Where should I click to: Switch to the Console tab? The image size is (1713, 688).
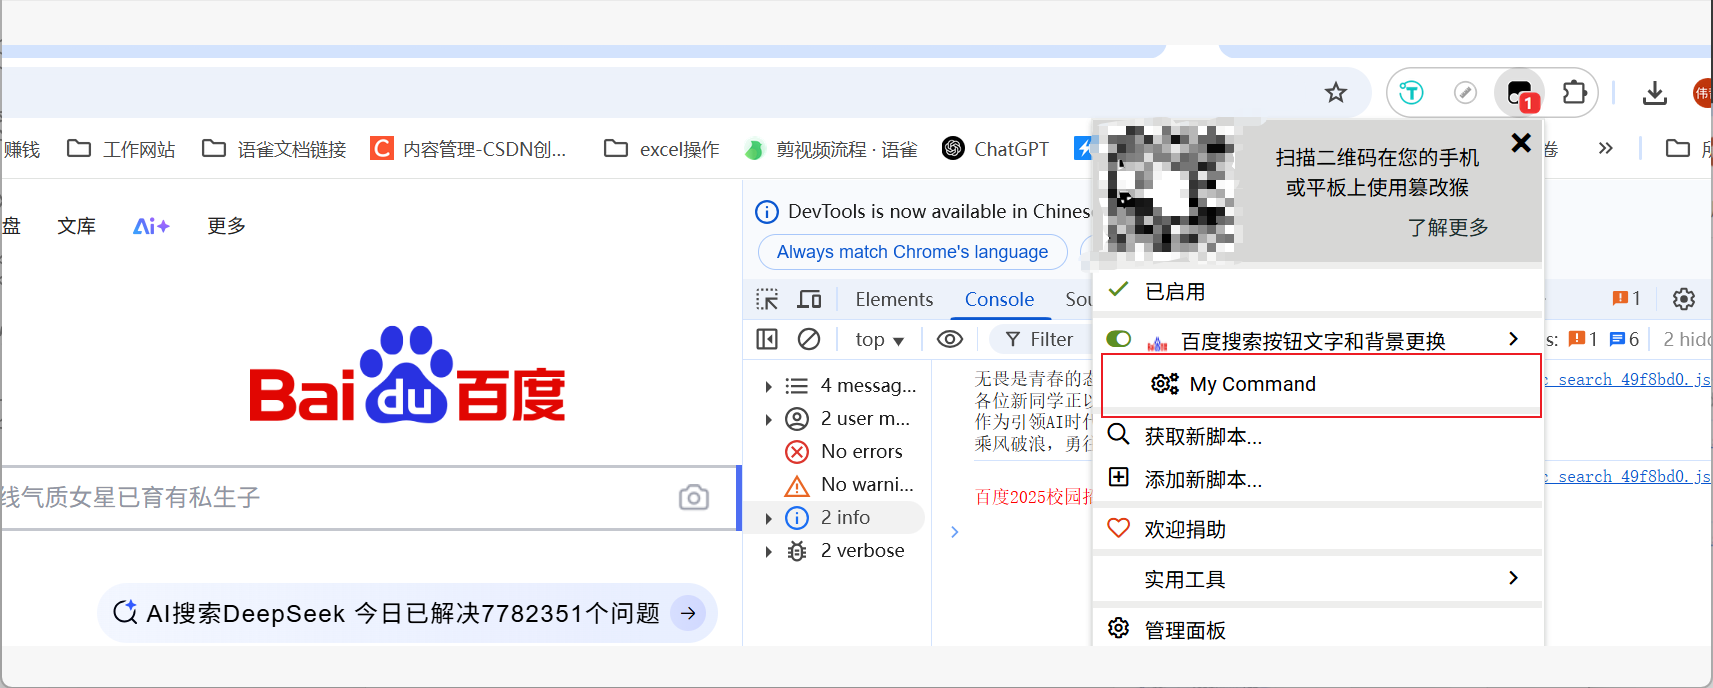999,299
